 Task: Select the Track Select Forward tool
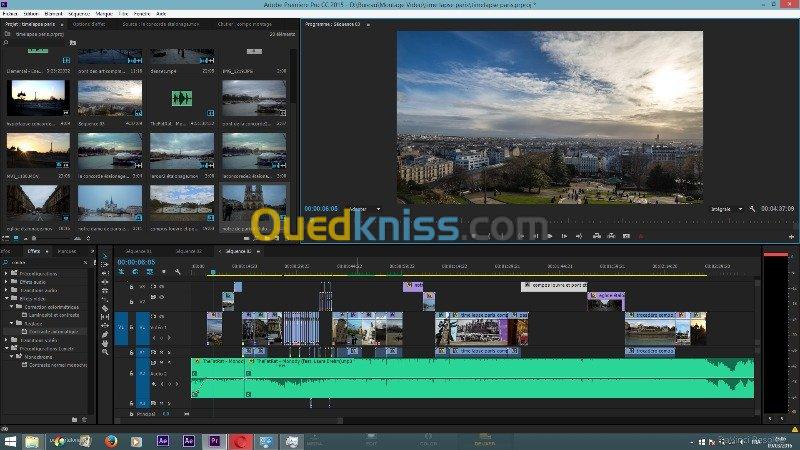click(x=105, y=264)
